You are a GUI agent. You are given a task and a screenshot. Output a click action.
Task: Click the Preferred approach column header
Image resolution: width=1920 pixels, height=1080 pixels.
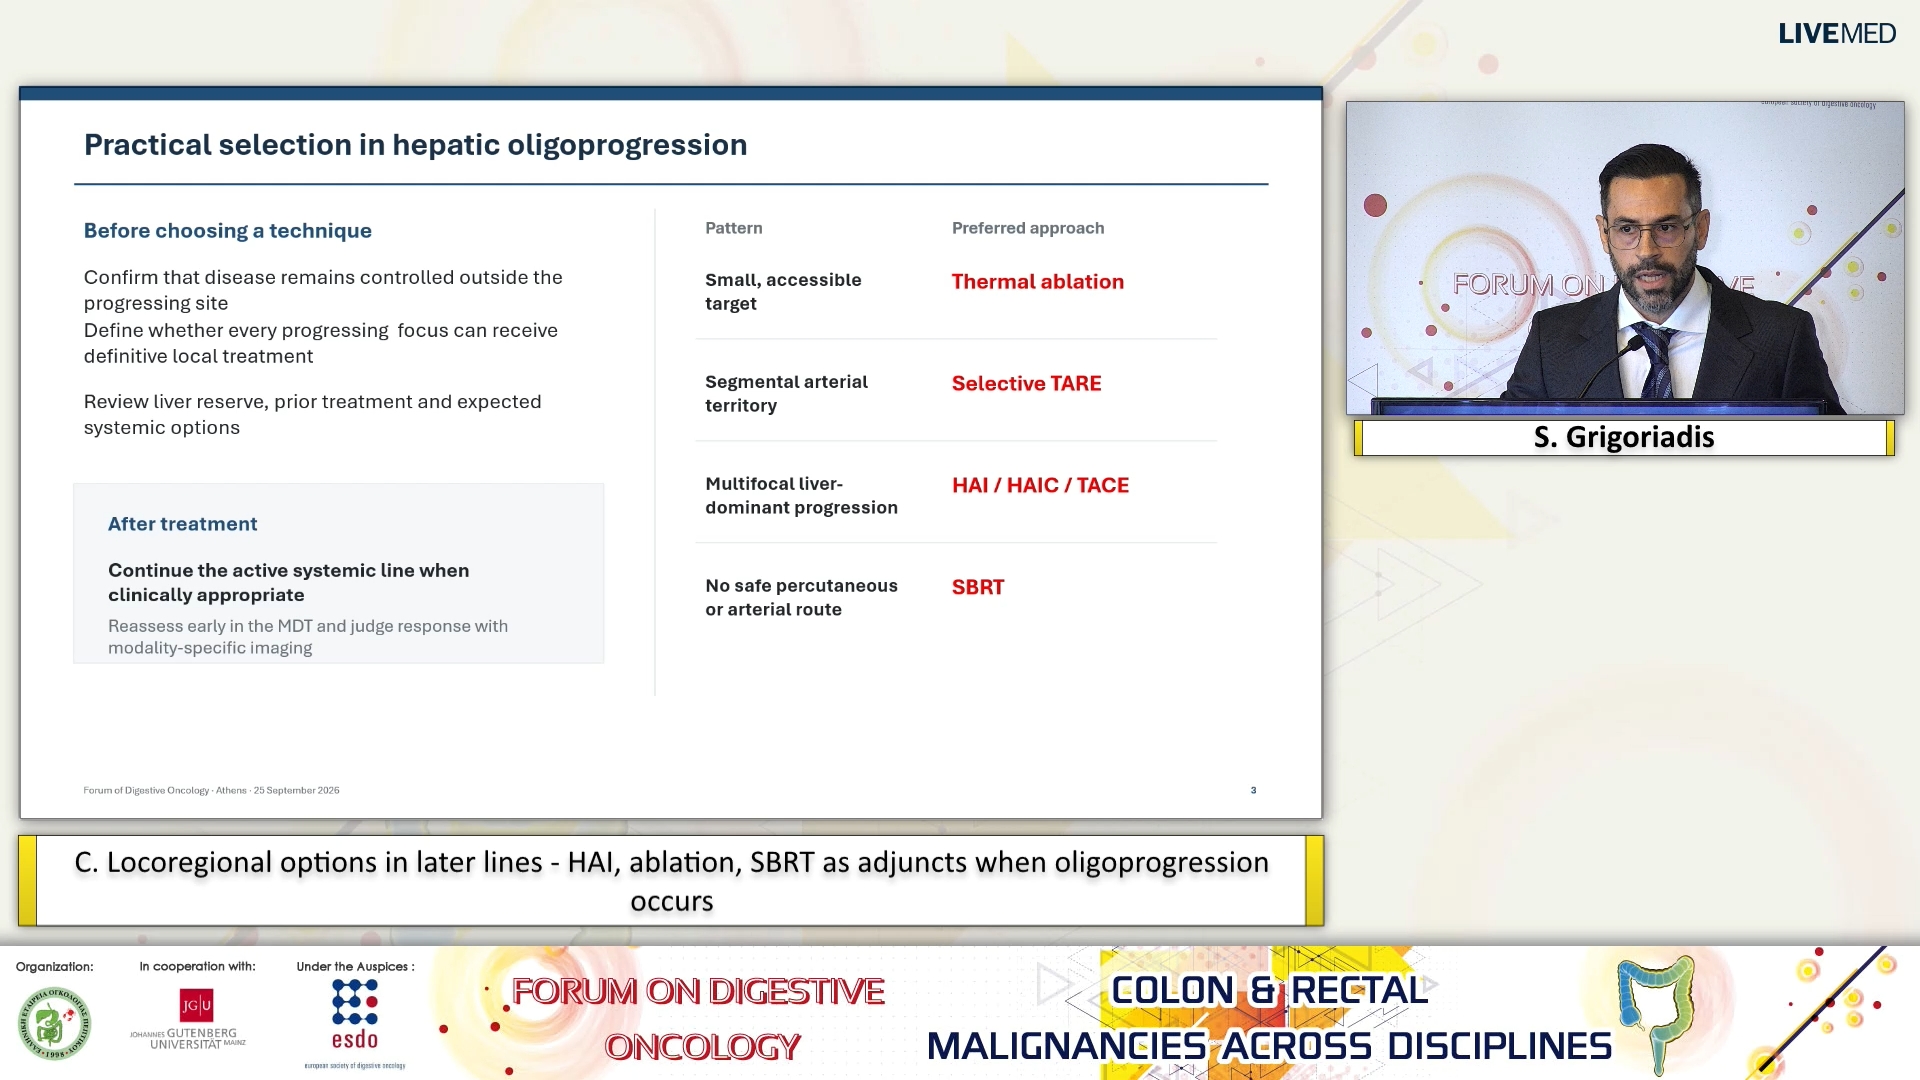pos(1028,228)
